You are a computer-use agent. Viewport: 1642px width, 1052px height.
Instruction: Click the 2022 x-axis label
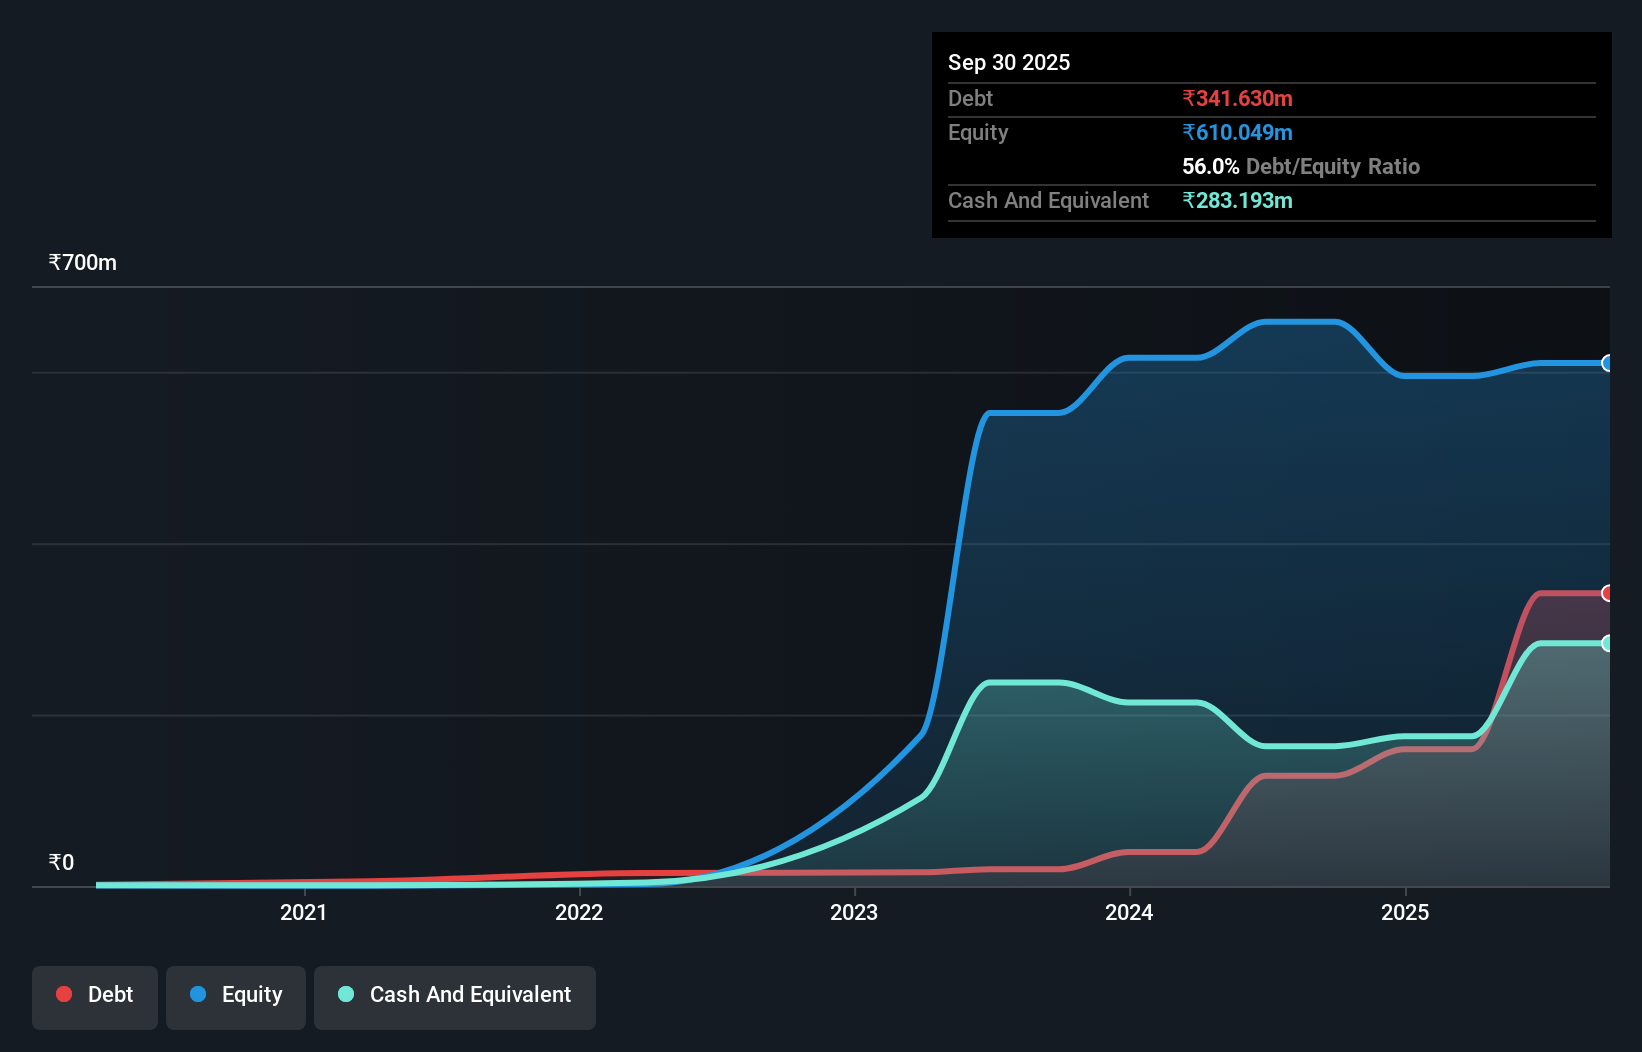(x=579, y=912)
